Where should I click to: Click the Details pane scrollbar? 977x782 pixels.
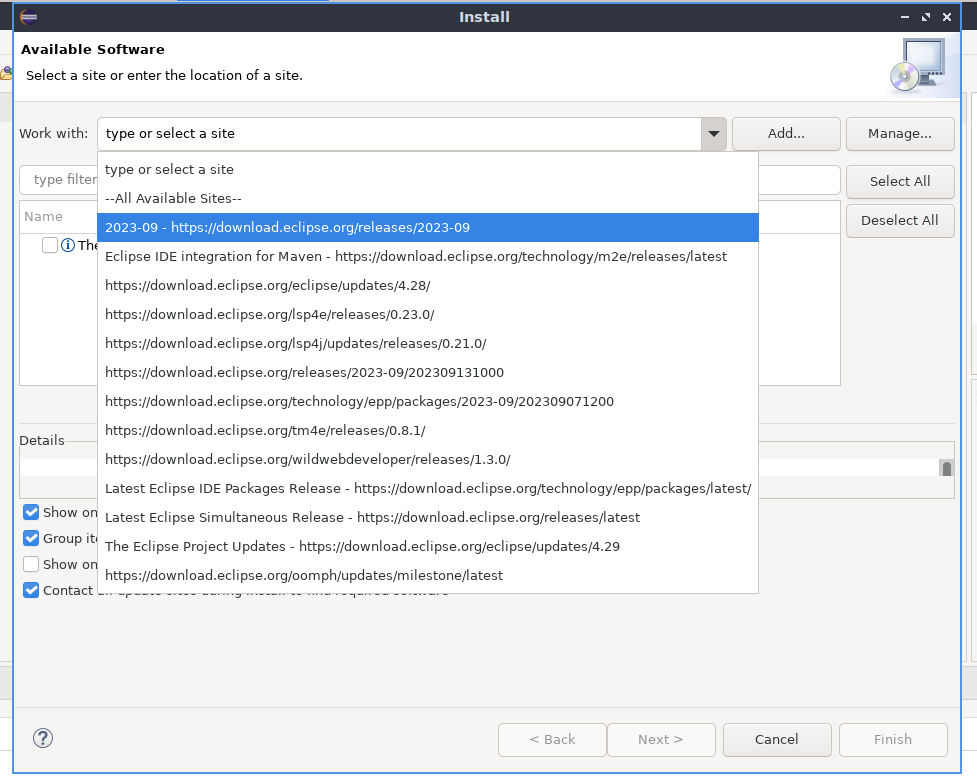click(x=946, y=468)
